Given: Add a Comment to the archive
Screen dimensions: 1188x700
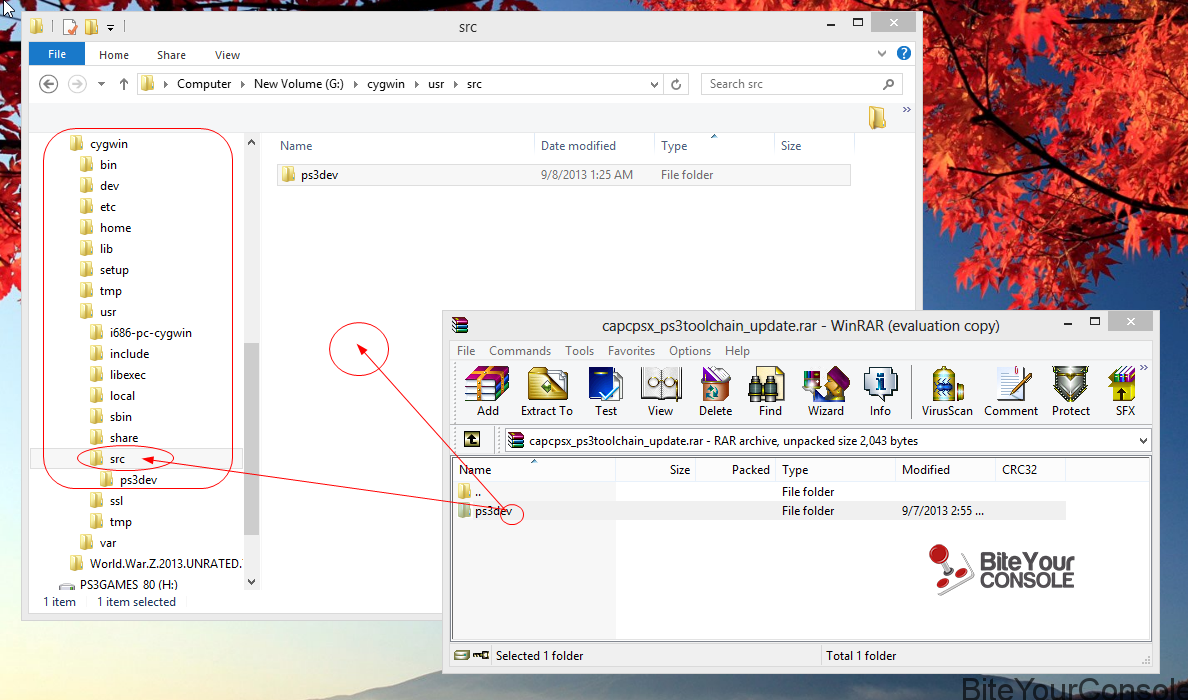Looking at the screenshot, I should (x=1011, y=391).
